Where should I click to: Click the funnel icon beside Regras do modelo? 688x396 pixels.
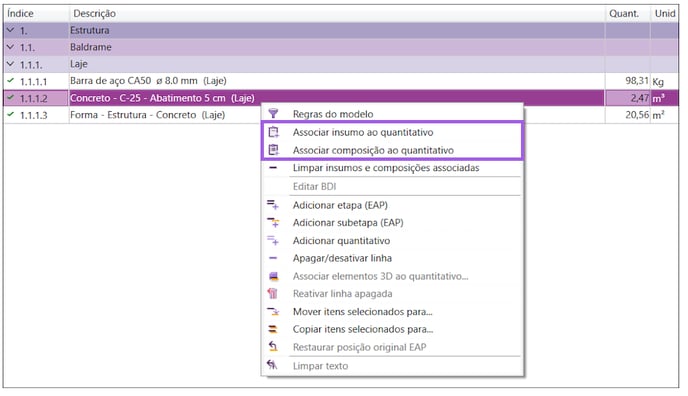pyautogui.click(x=273, y=114)
